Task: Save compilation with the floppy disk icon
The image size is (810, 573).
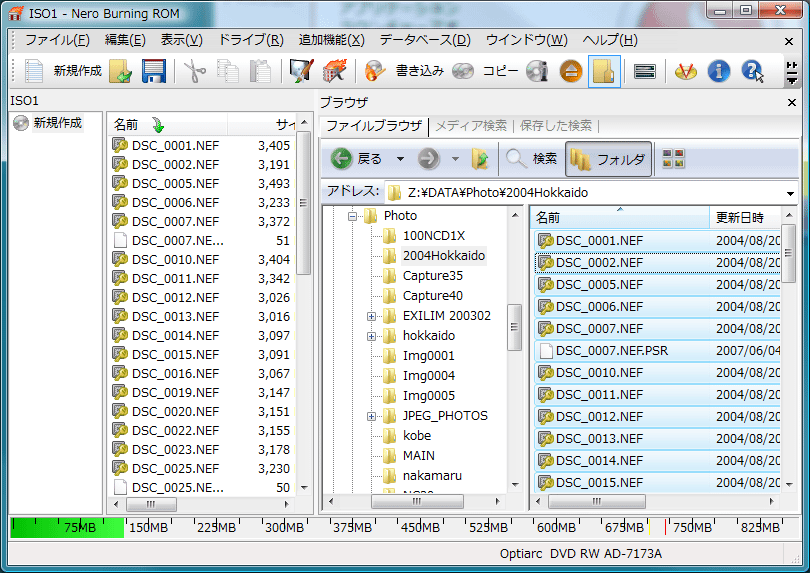Action: [154, 71]
